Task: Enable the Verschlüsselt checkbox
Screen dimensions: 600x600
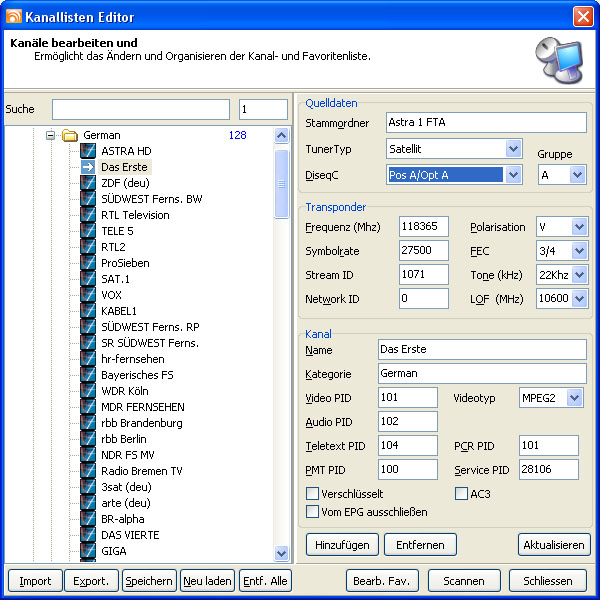Action: [x=313, y=494]
